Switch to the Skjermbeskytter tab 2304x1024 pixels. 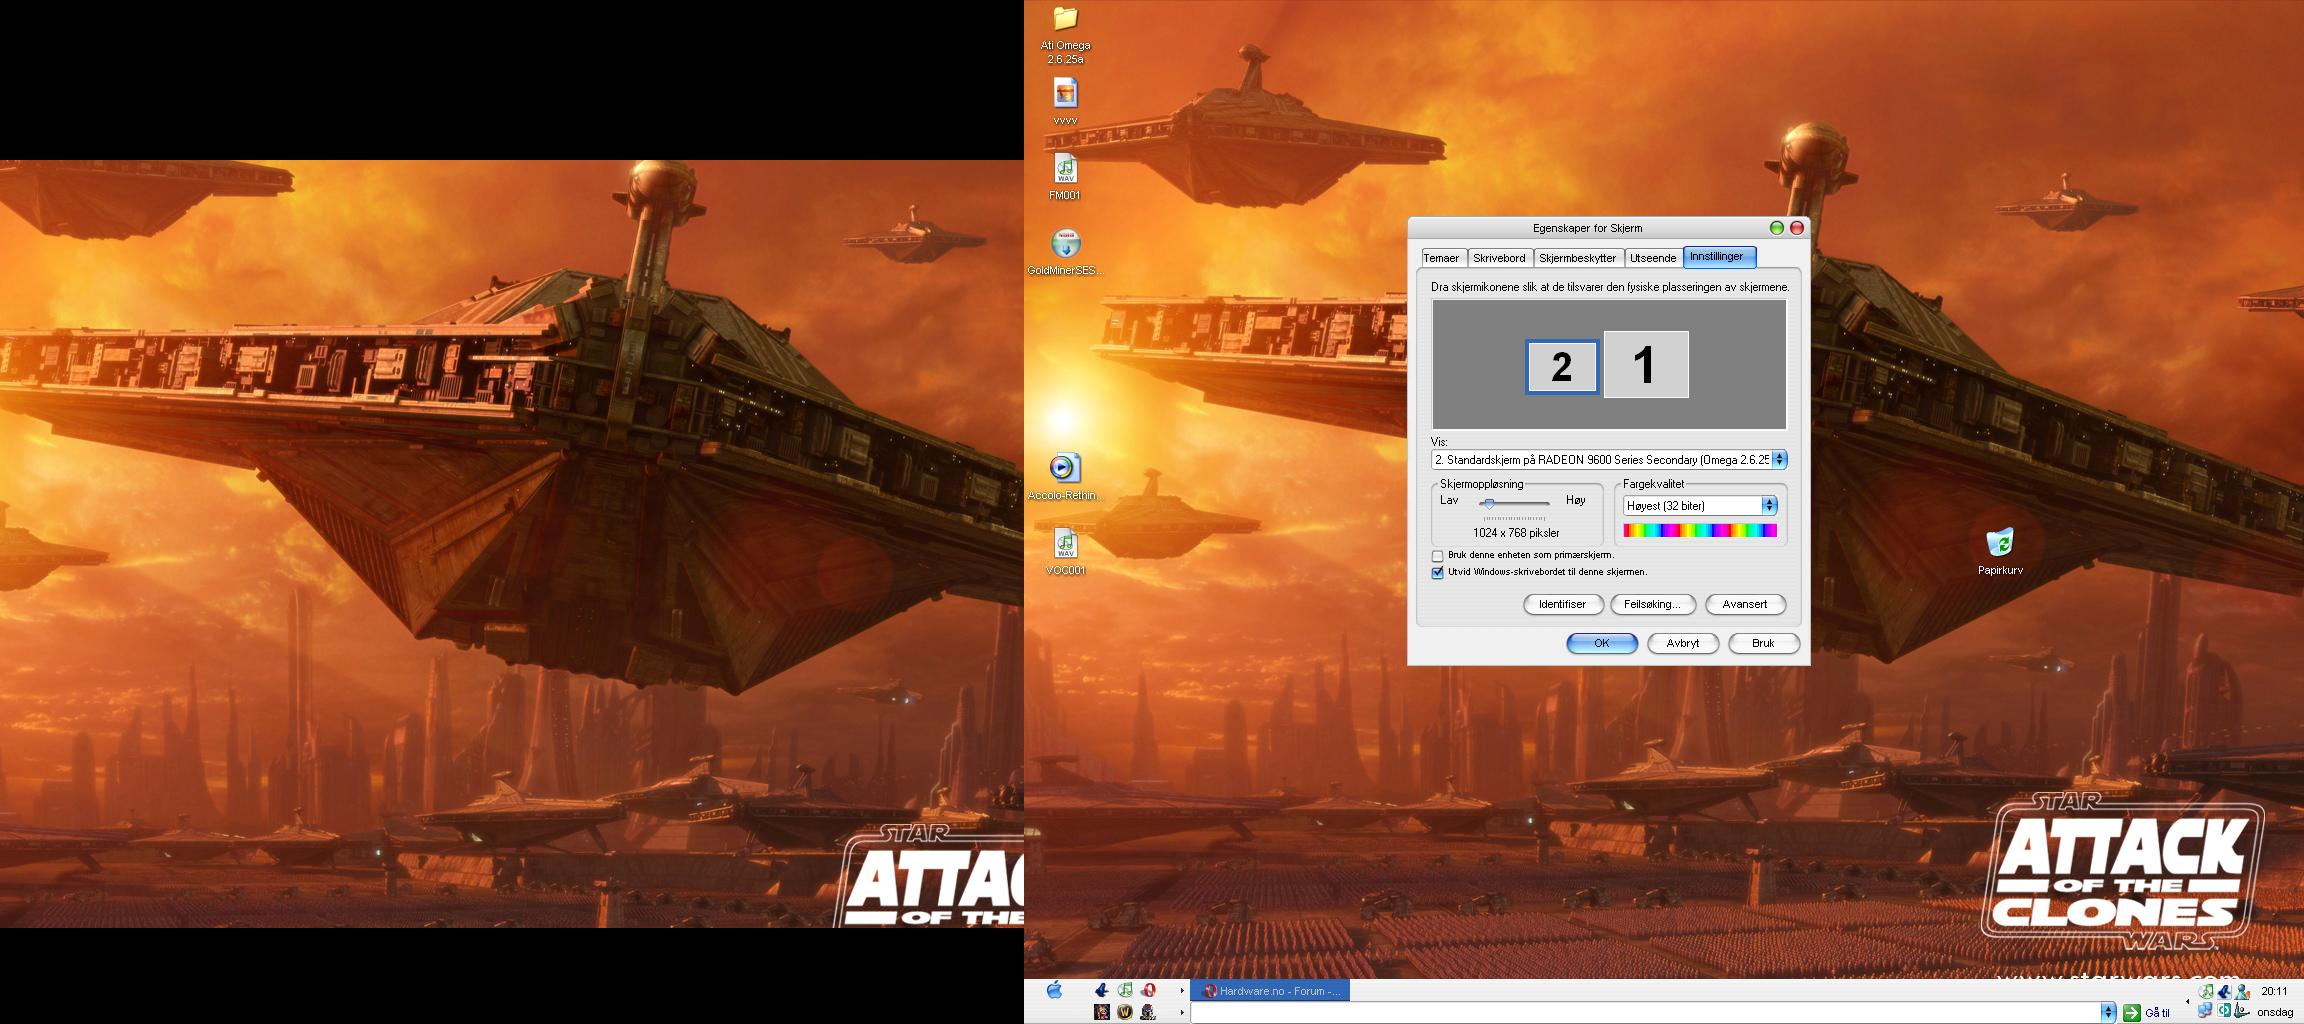click(1577, 258)
